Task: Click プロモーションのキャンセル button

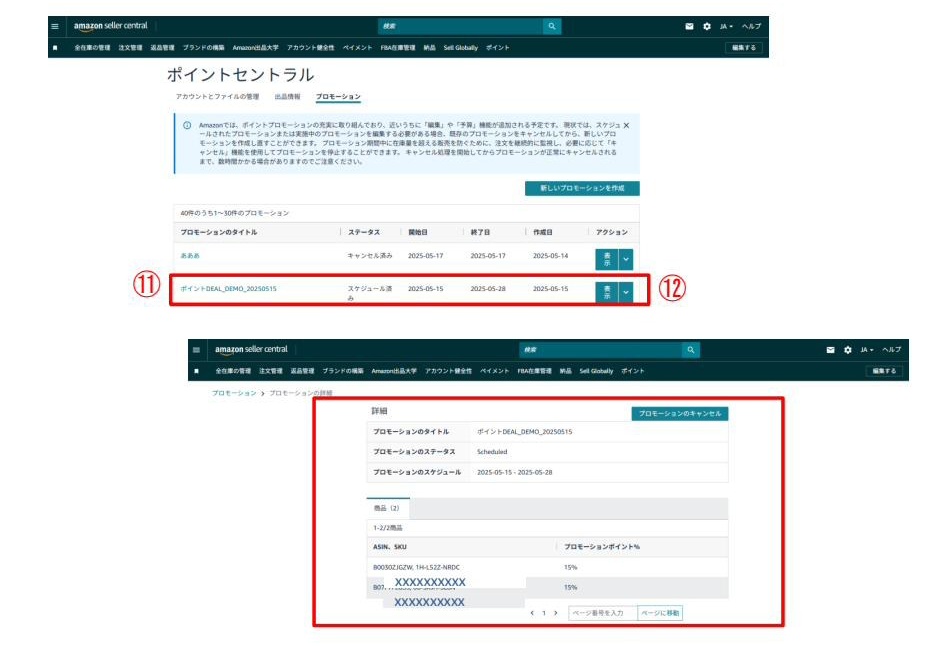Action: pos(680,414)
